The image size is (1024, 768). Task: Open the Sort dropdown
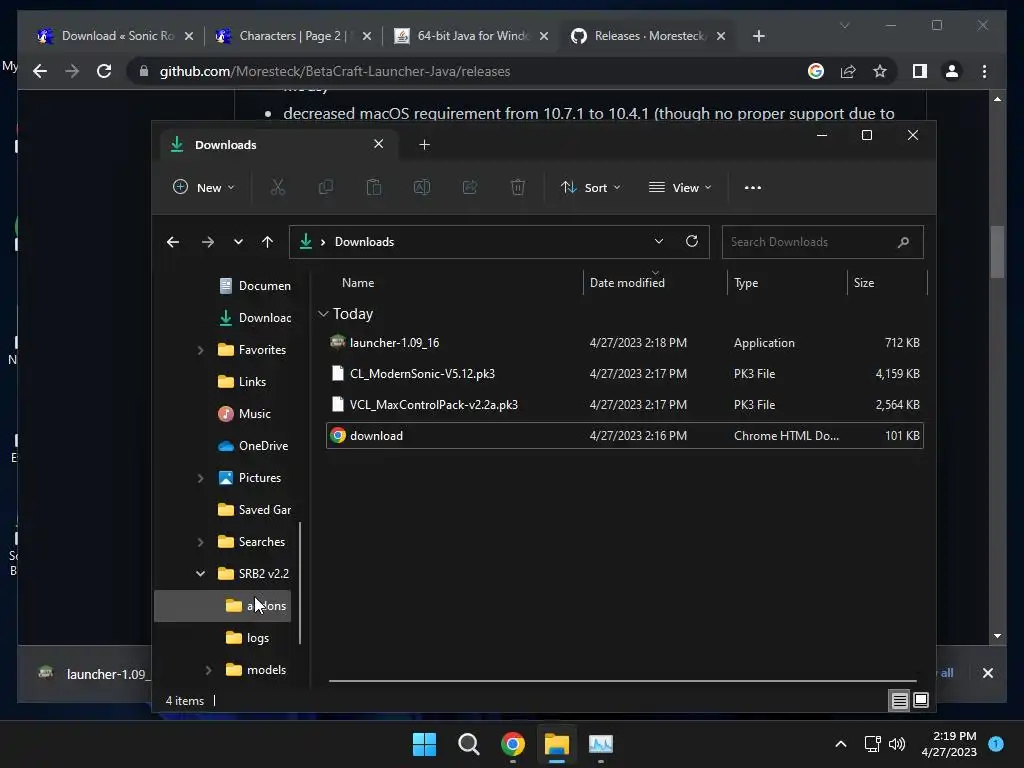[590, 187]
